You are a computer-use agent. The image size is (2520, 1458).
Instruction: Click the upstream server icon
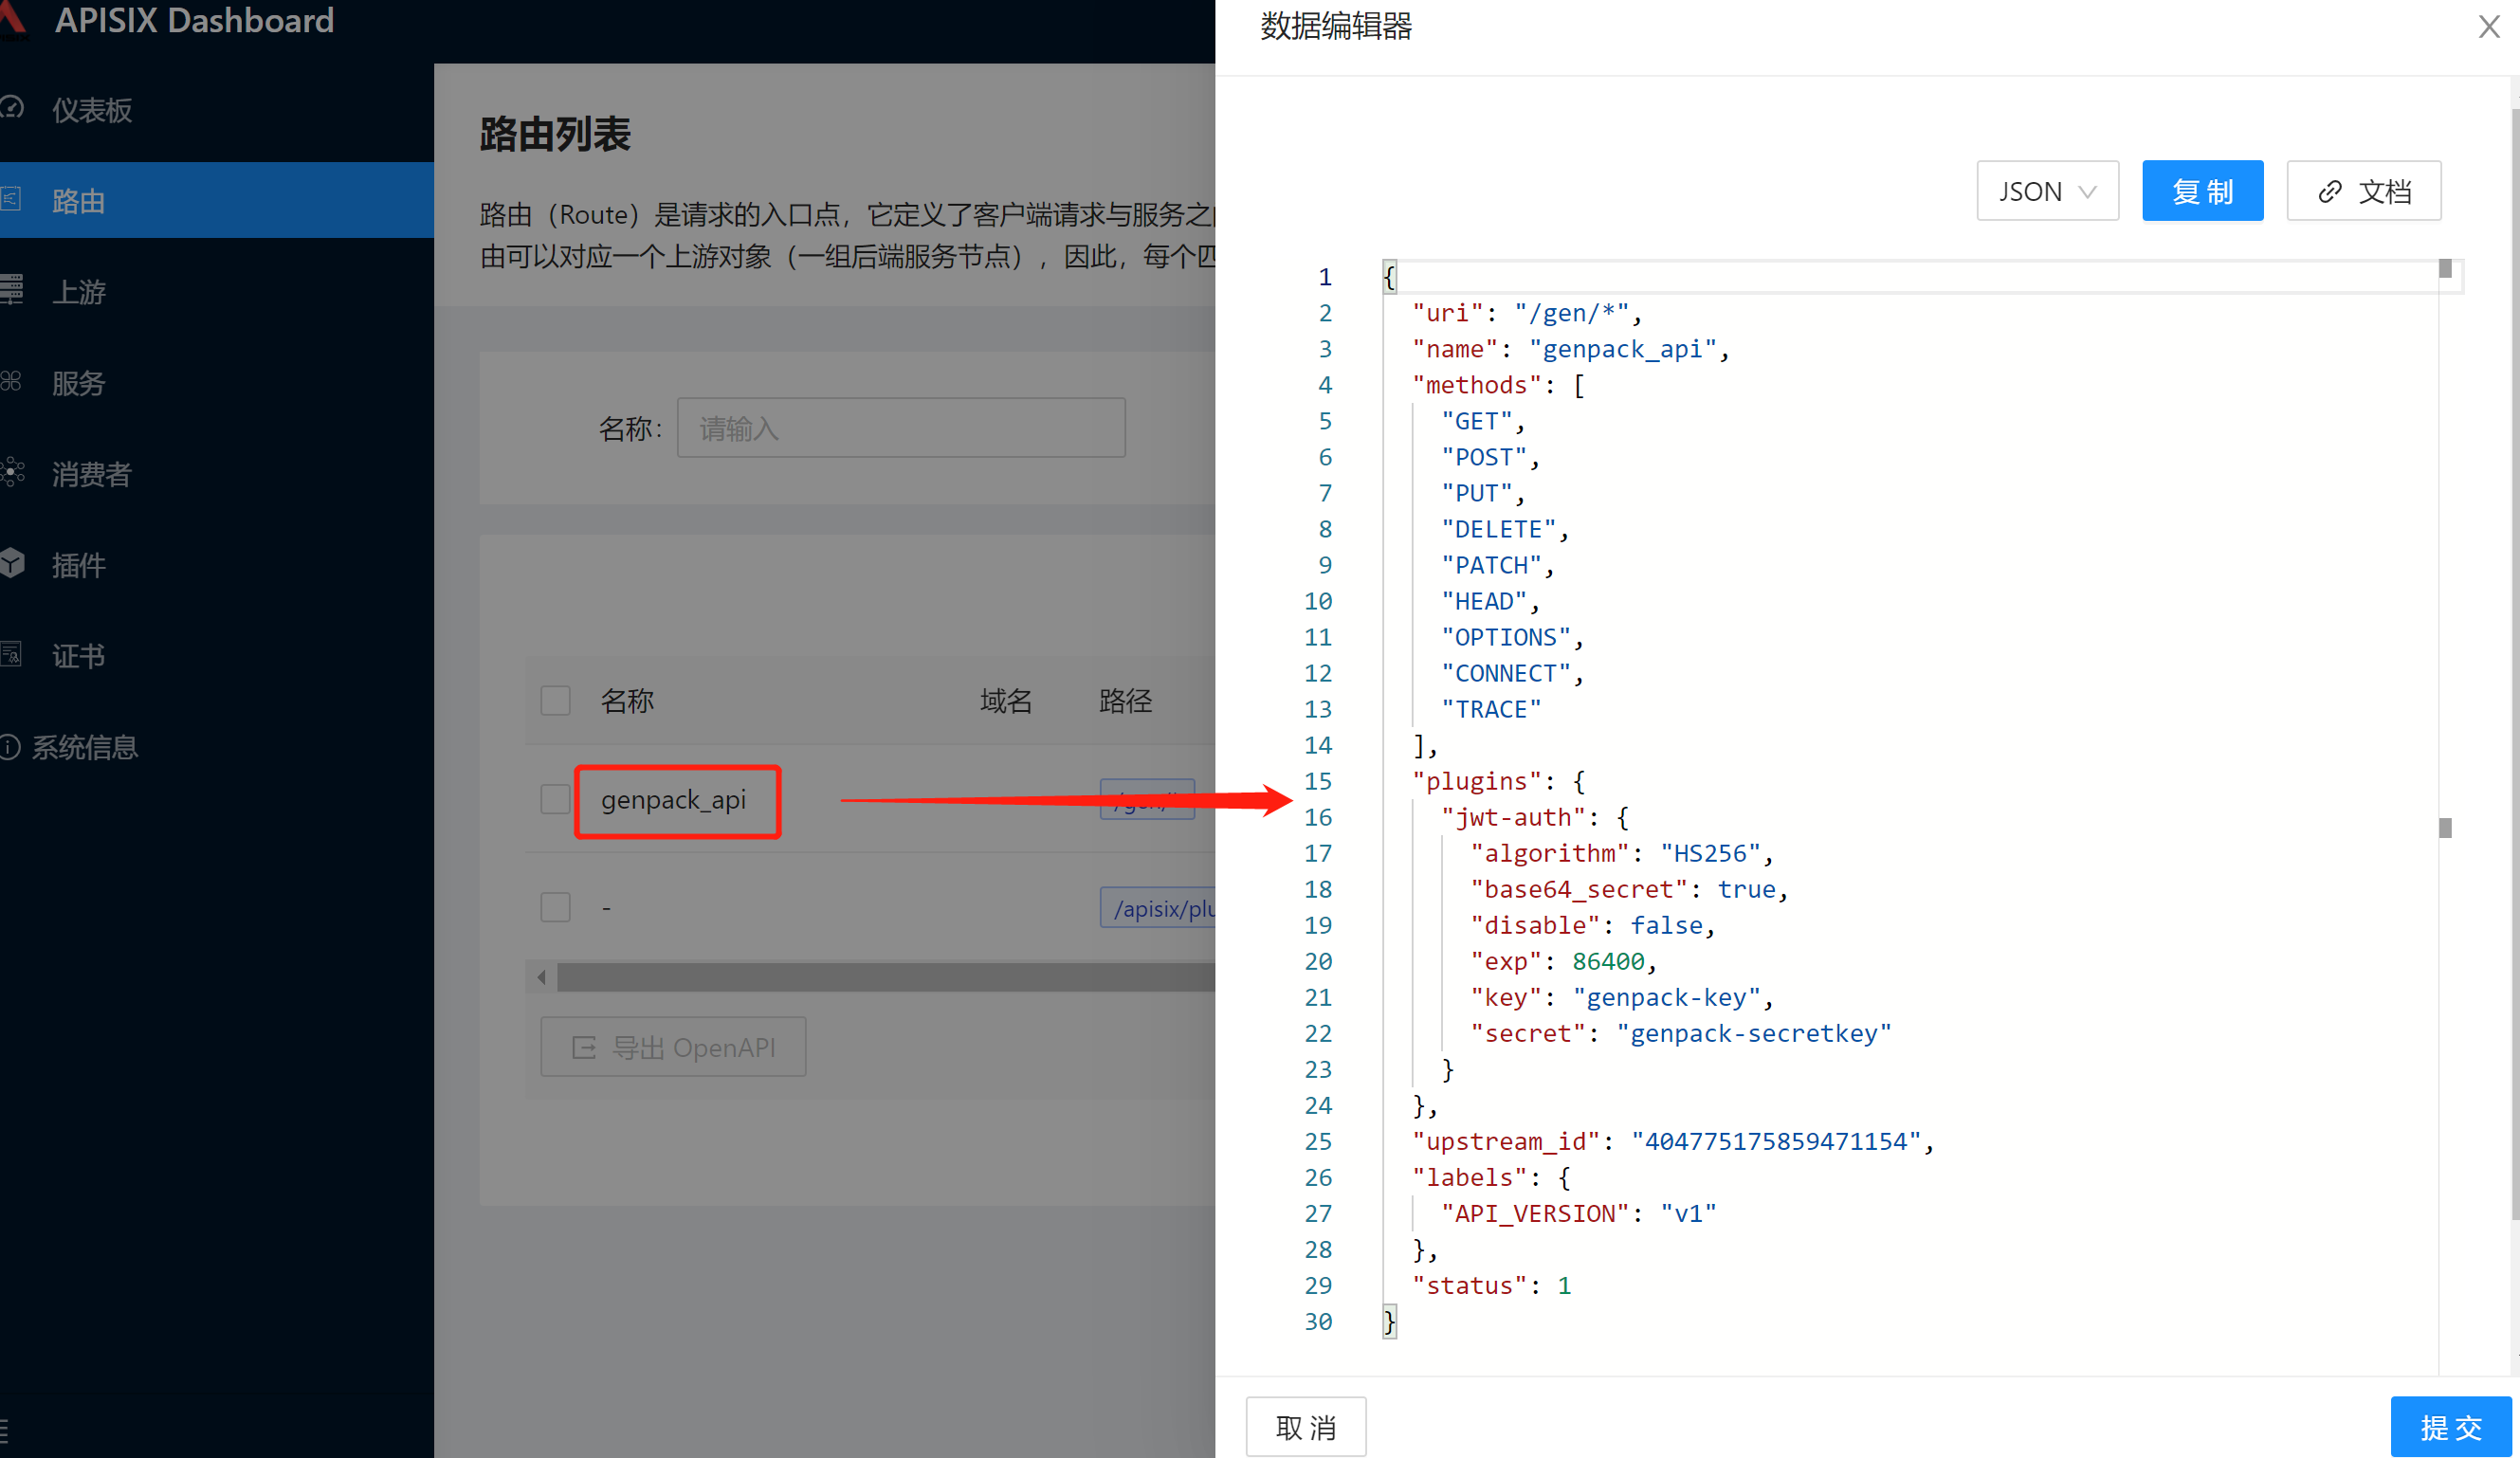tap(12, 290)
